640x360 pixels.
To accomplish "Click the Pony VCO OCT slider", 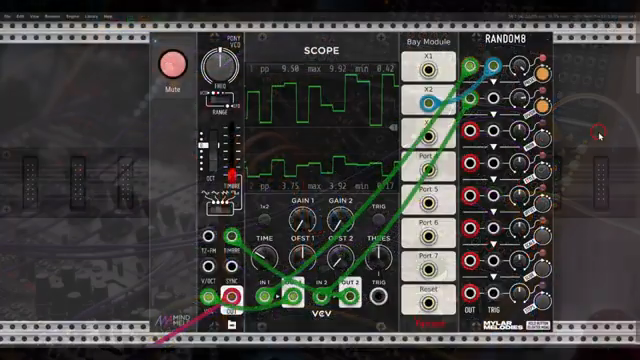I will (x=213, y=151).
